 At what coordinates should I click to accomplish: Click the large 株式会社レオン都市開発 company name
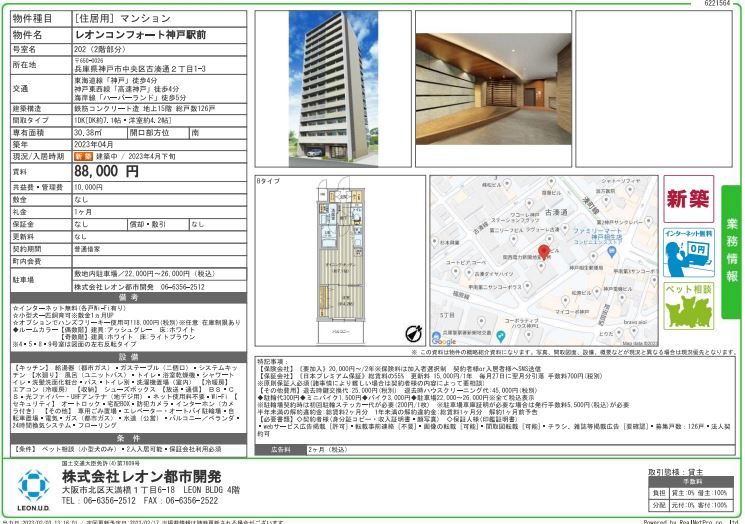tap(142, 476)
